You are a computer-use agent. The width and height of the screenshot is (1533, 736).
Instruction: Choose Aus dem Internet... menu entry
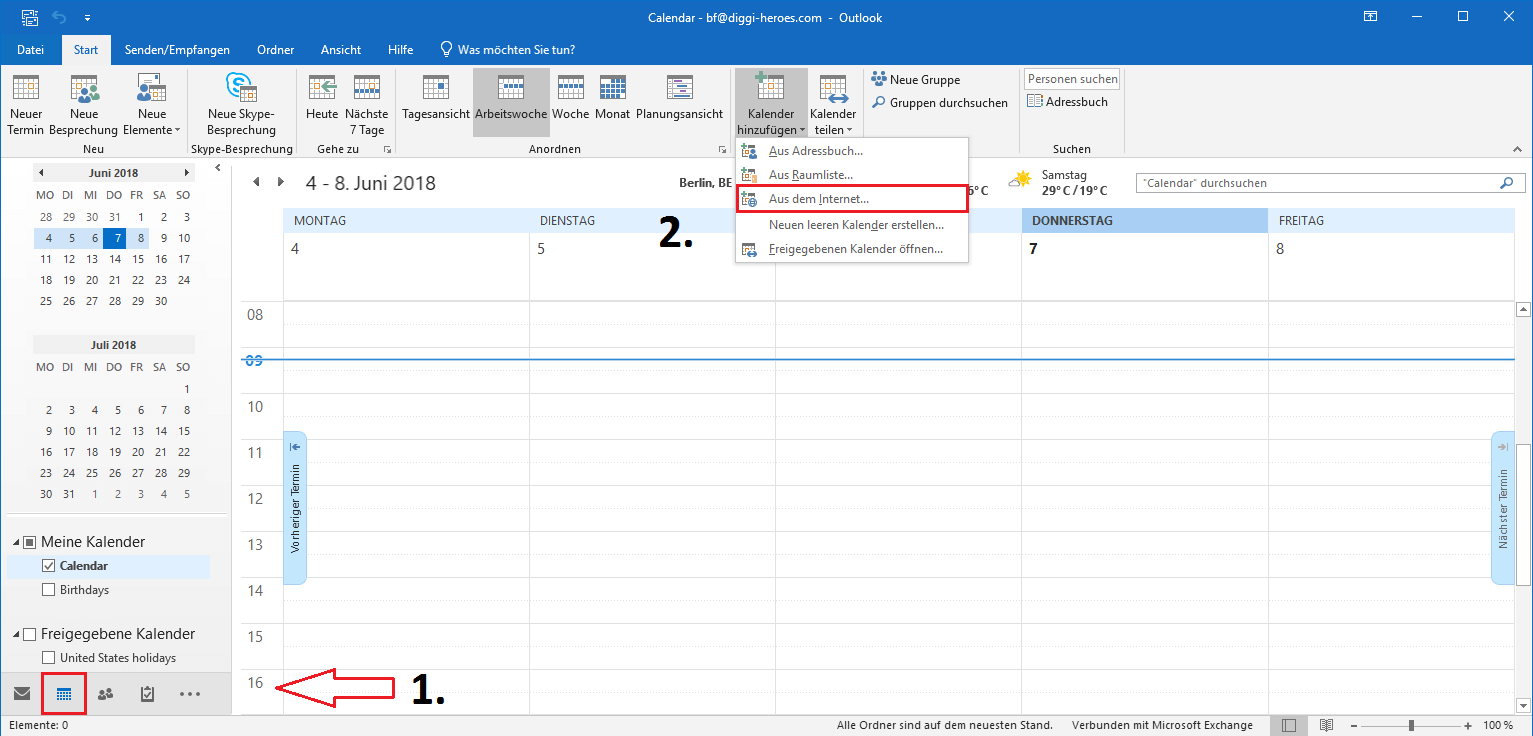coord(852,199)
